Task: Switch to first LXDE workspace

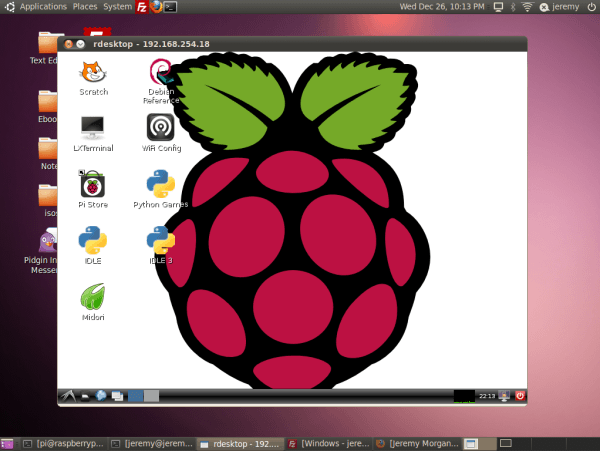Action: point(135,396)
